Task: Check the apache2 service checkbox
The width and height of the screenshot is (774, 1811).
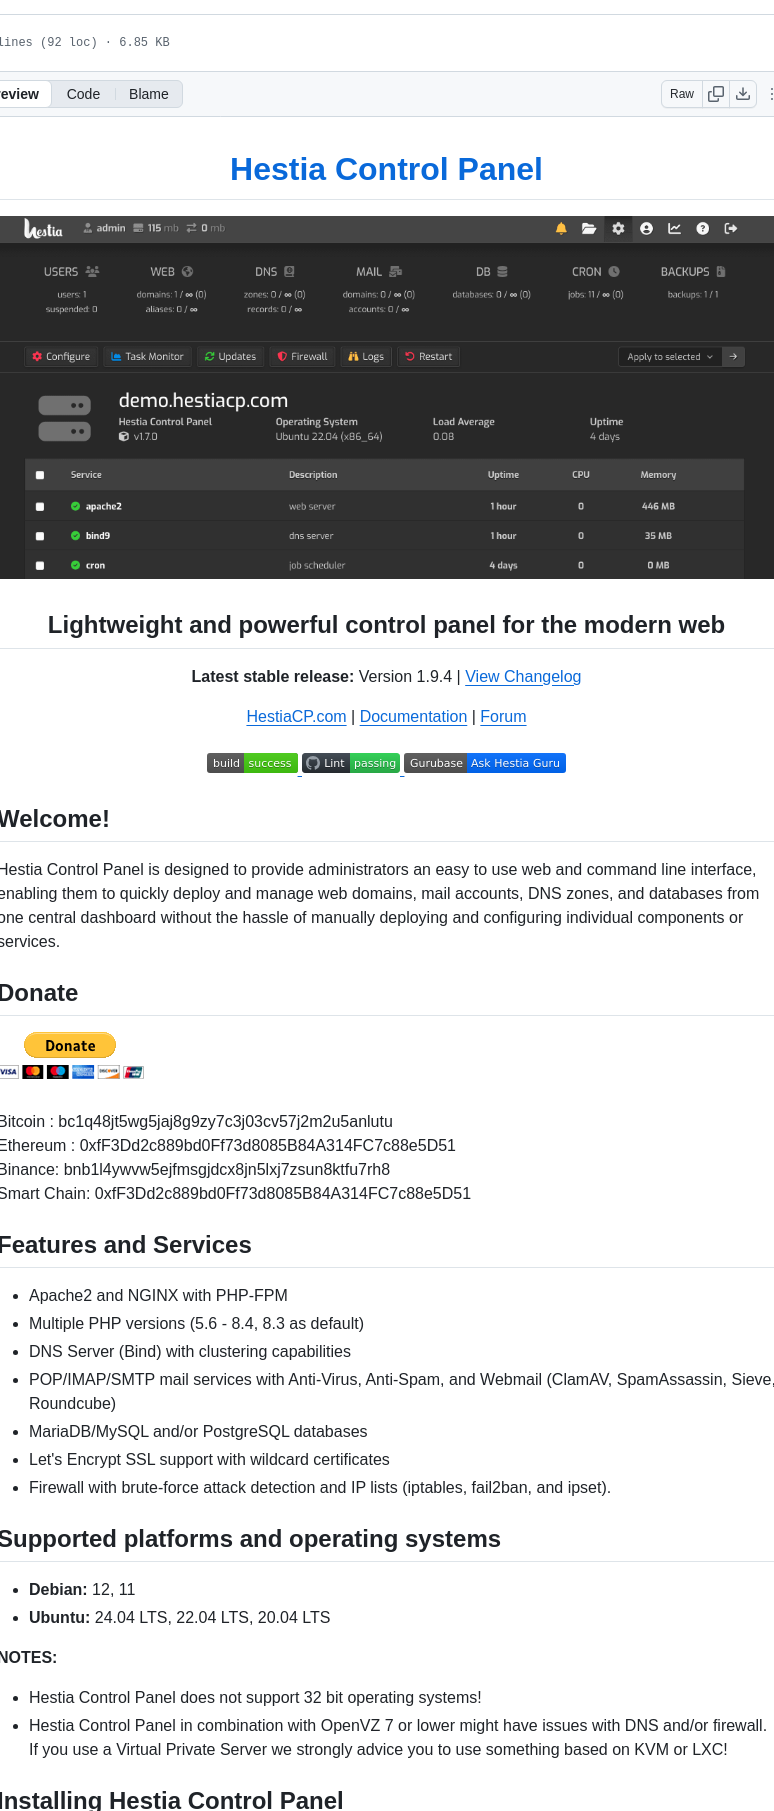Action: click(40, 507)
